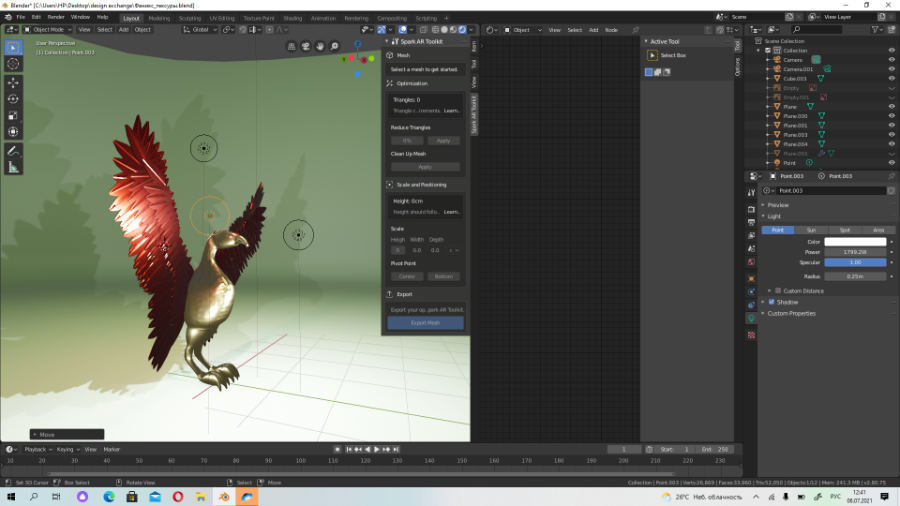Screen dimensions: 900x506
Task: Switch to the Shading workspace tab
Action: tap(293, 18)
